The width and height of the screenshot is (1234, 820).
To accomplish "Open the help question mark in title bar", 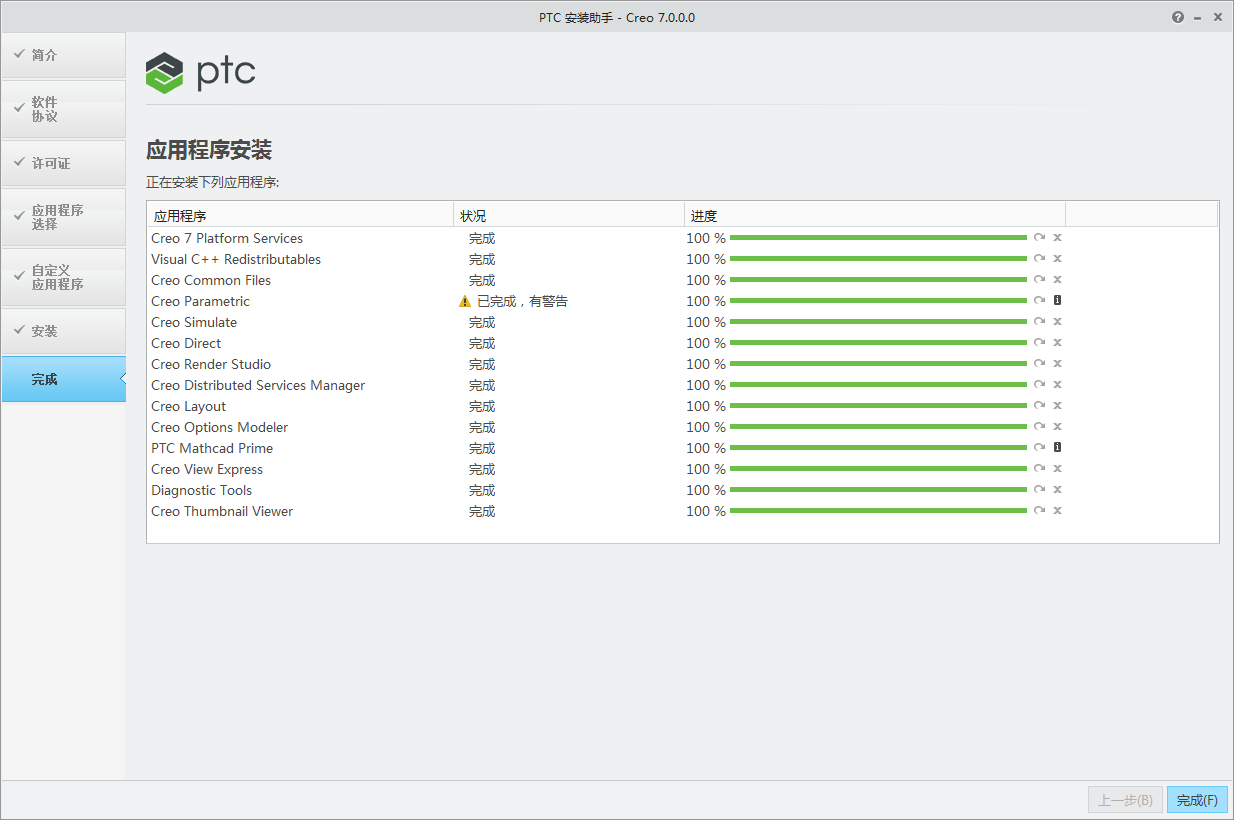I will 1178,17.
